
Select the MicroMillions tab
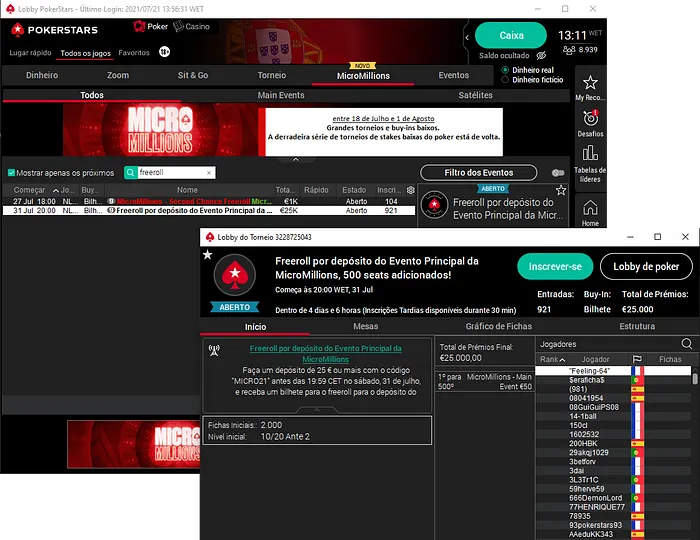point(363,75)
